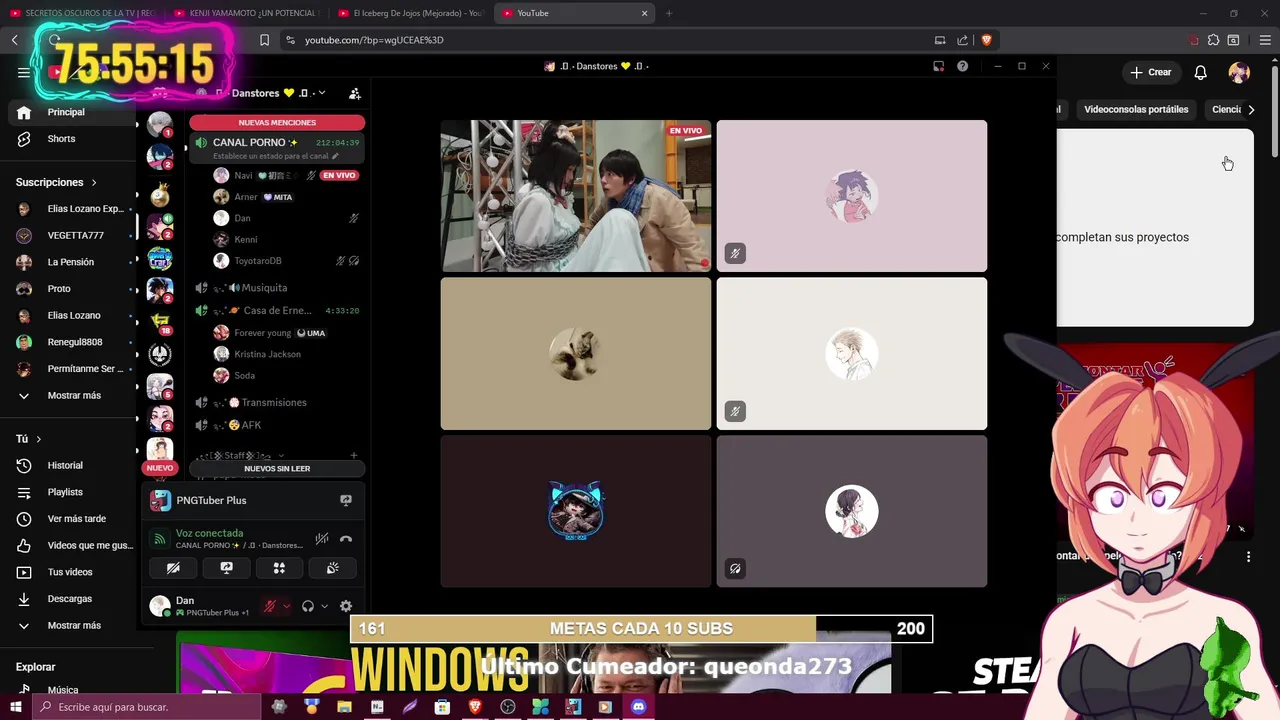The height and width of the screenshot is (720, 1280).
Task: Switch to the El Iceberg De Jojos tab
Action: click(x=411, y=13)
